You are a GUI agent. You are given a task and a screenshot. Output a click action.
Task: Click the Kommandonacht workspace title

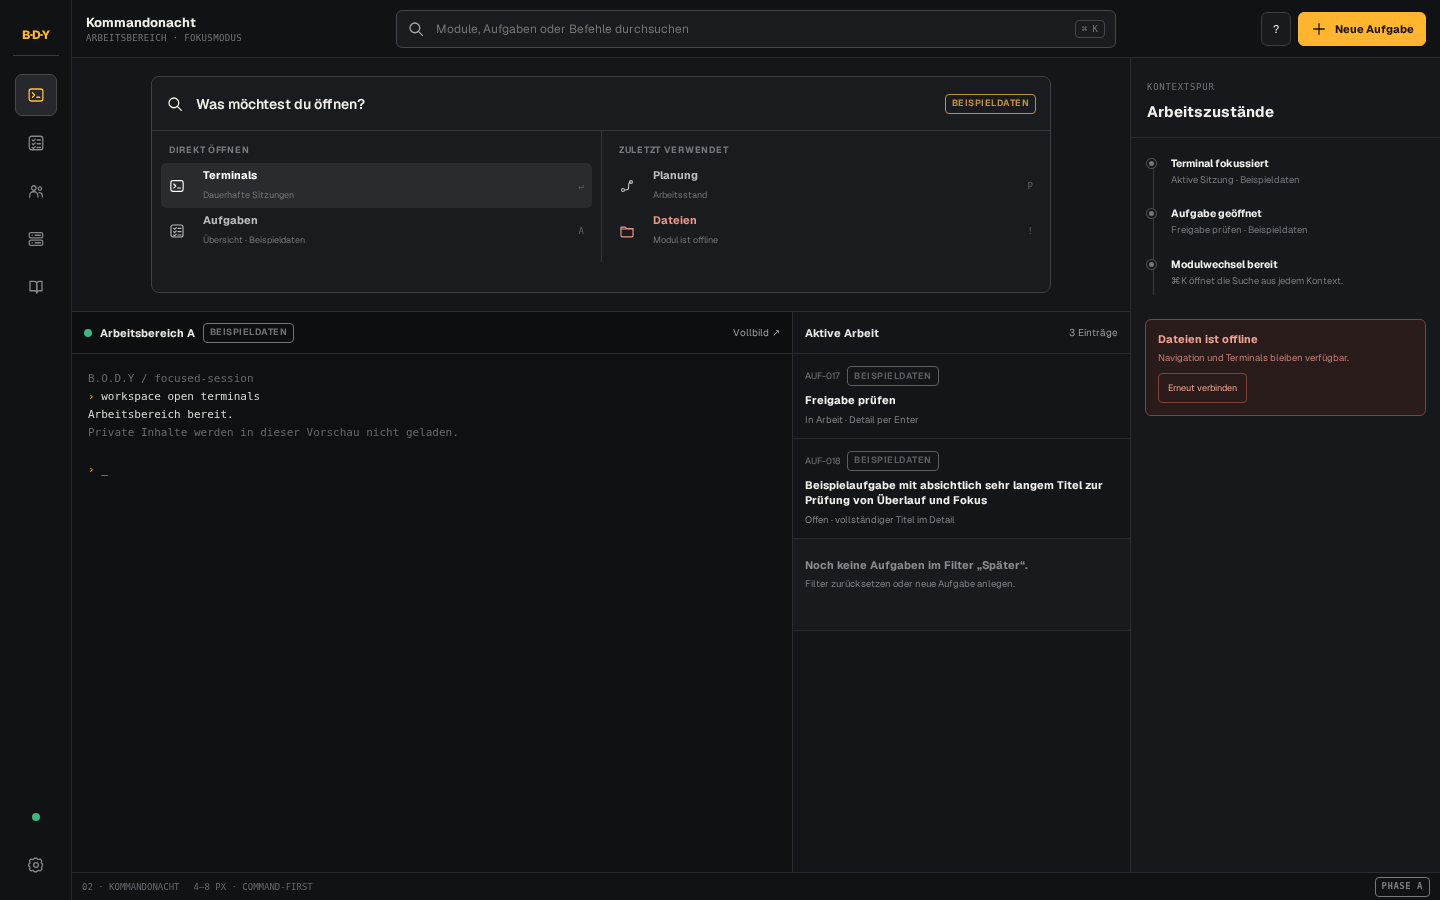coord(141,23)
